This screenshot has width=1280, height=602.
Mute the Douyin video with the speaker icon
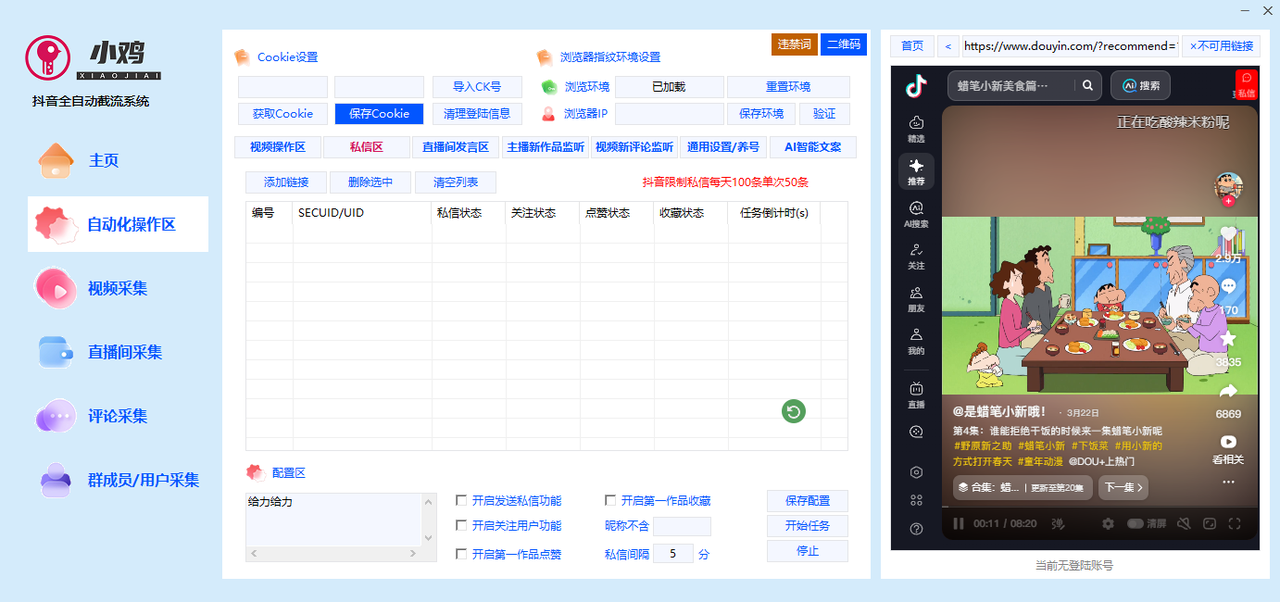coord(1183,524)
